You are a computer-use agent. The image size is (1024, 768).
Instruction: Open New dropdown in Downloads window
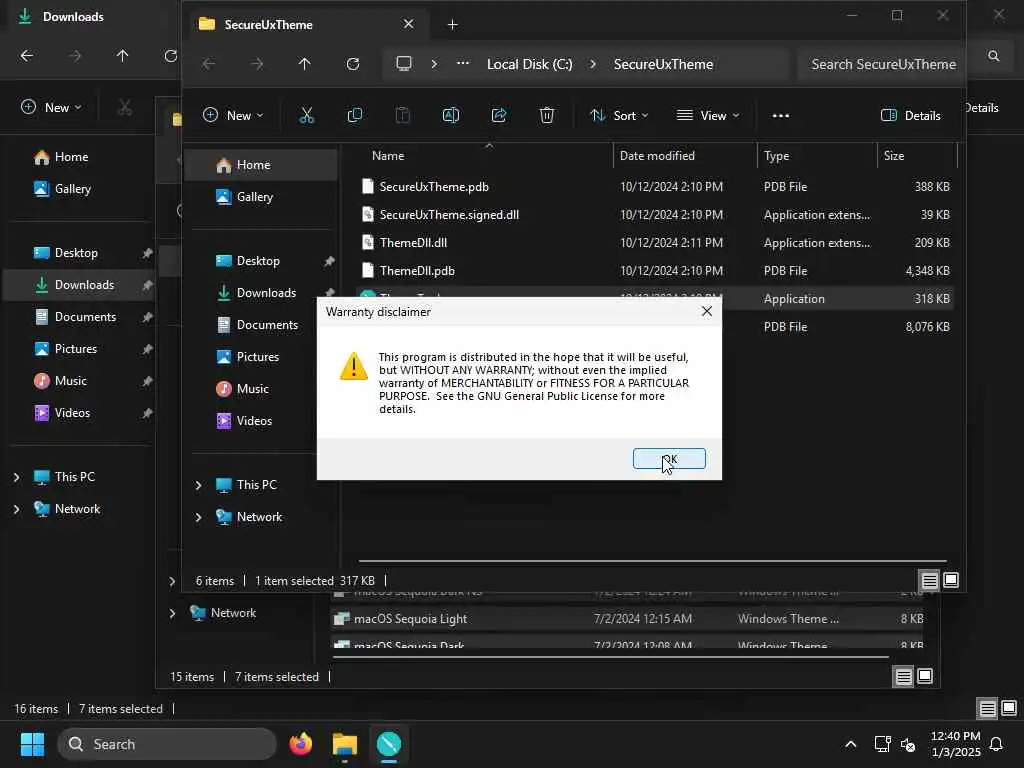coord(51,108)
